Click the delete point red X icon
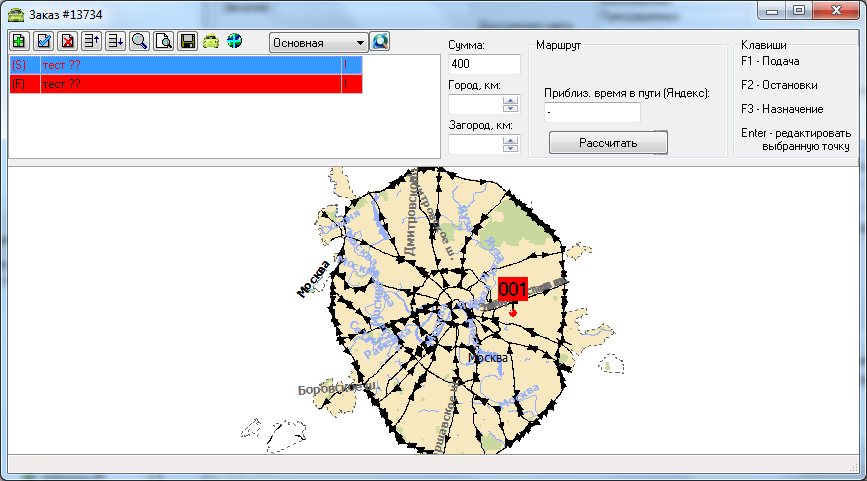 tap(68, 42)
